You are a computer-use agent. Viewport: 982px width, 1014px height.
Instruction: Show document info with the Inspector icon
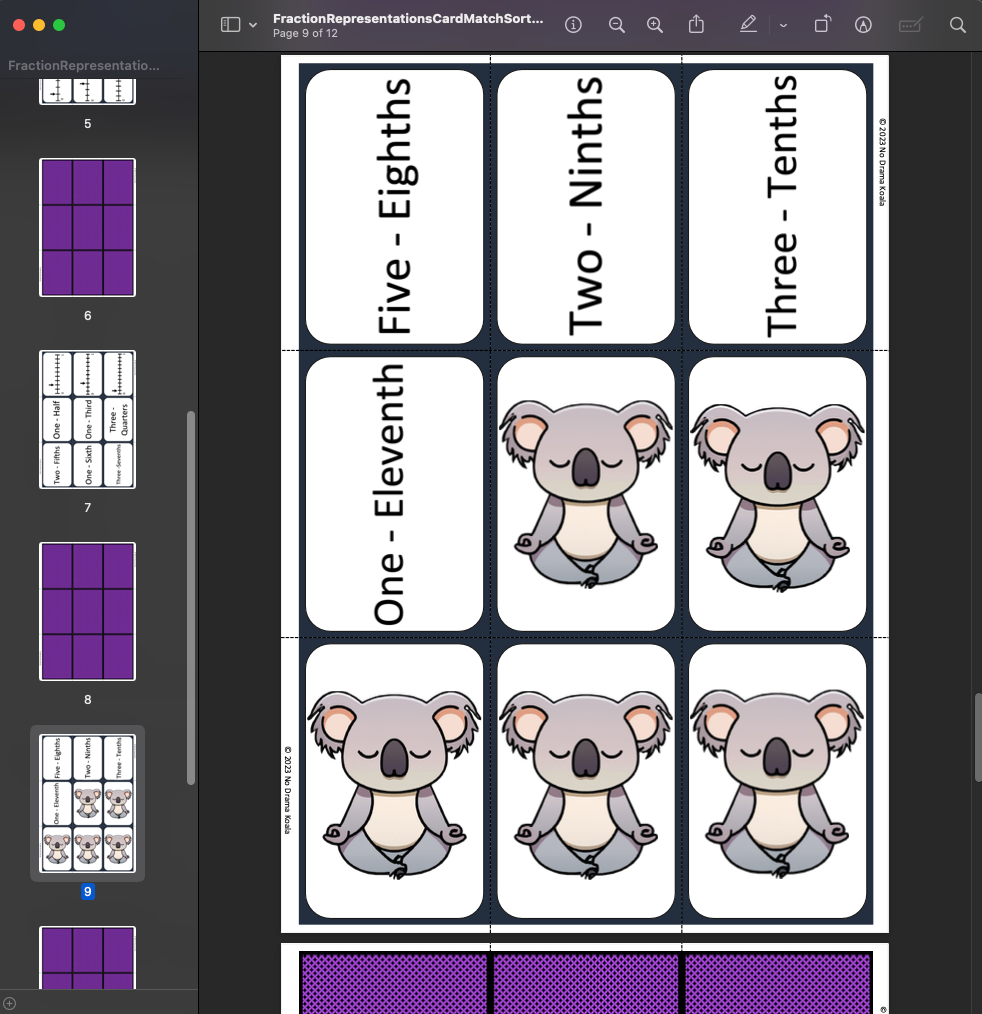point(573,24)
